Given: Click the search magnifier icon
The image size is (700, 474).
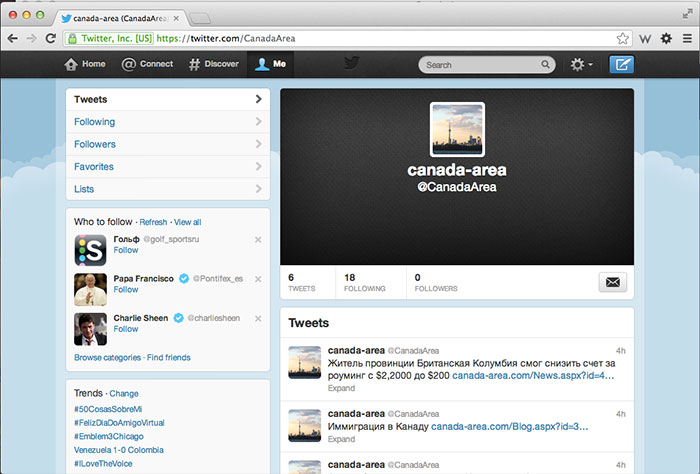Looking at the screenshot, I should tap(545, 65).
